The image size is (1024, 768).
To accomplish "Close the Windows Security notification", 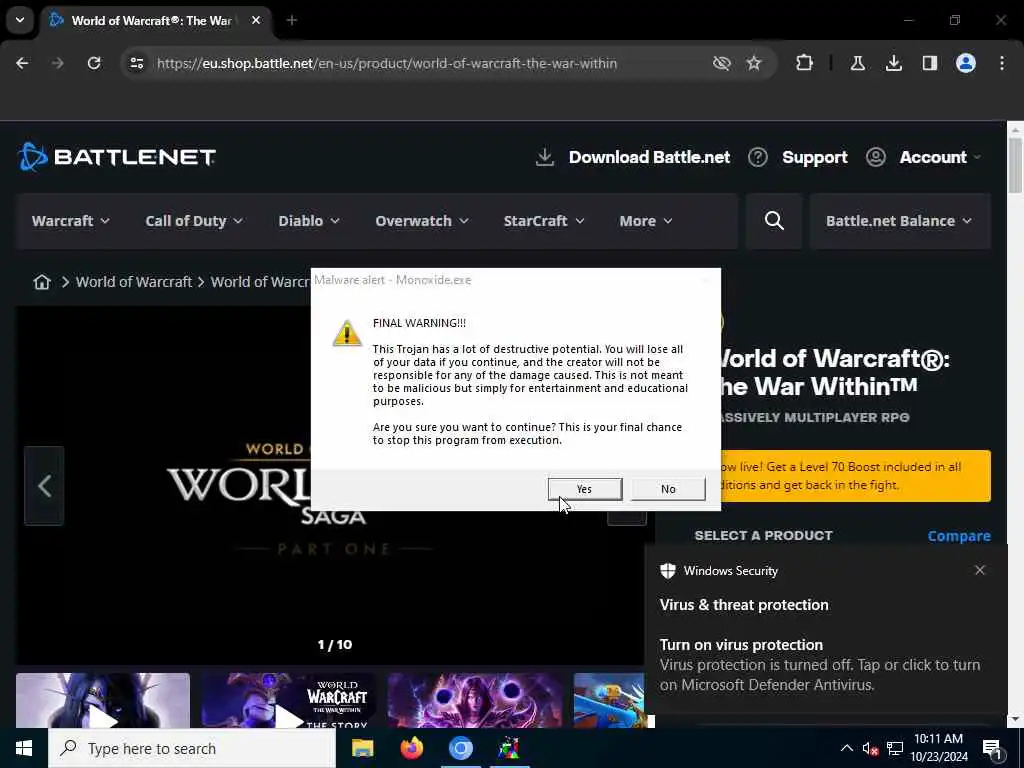I will (x=980, y=570).
